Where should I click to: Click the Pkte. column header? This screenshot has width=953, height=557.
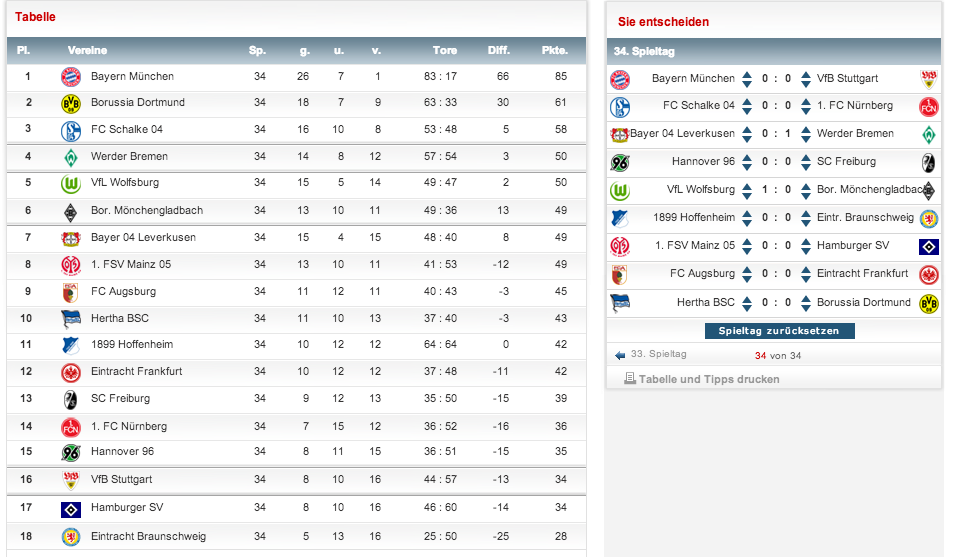[554, 50]
